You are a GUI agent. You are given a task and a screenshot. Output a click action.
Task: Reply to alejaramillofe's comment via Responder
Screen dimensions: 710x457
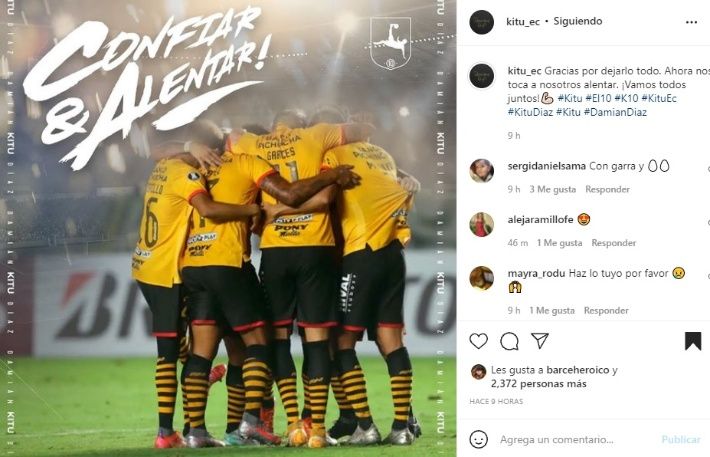(614, 243)
